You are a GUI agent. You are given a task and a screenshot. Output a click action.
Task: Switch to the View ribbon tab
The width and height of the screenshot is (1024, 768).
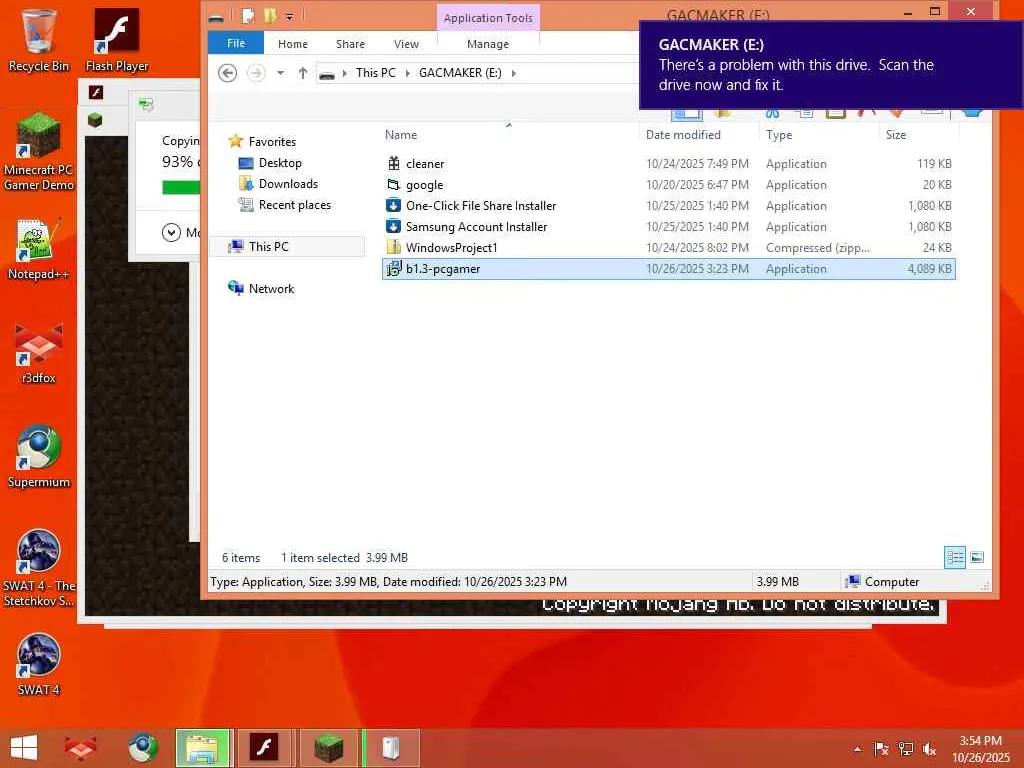pyautogui.click(x=406, y=44)
